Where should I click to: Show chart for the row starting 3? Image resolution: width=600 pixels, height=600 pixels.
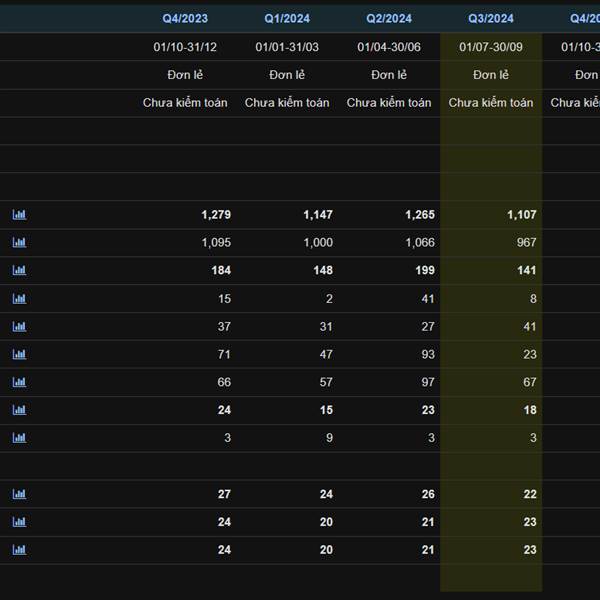pos(19,438)
